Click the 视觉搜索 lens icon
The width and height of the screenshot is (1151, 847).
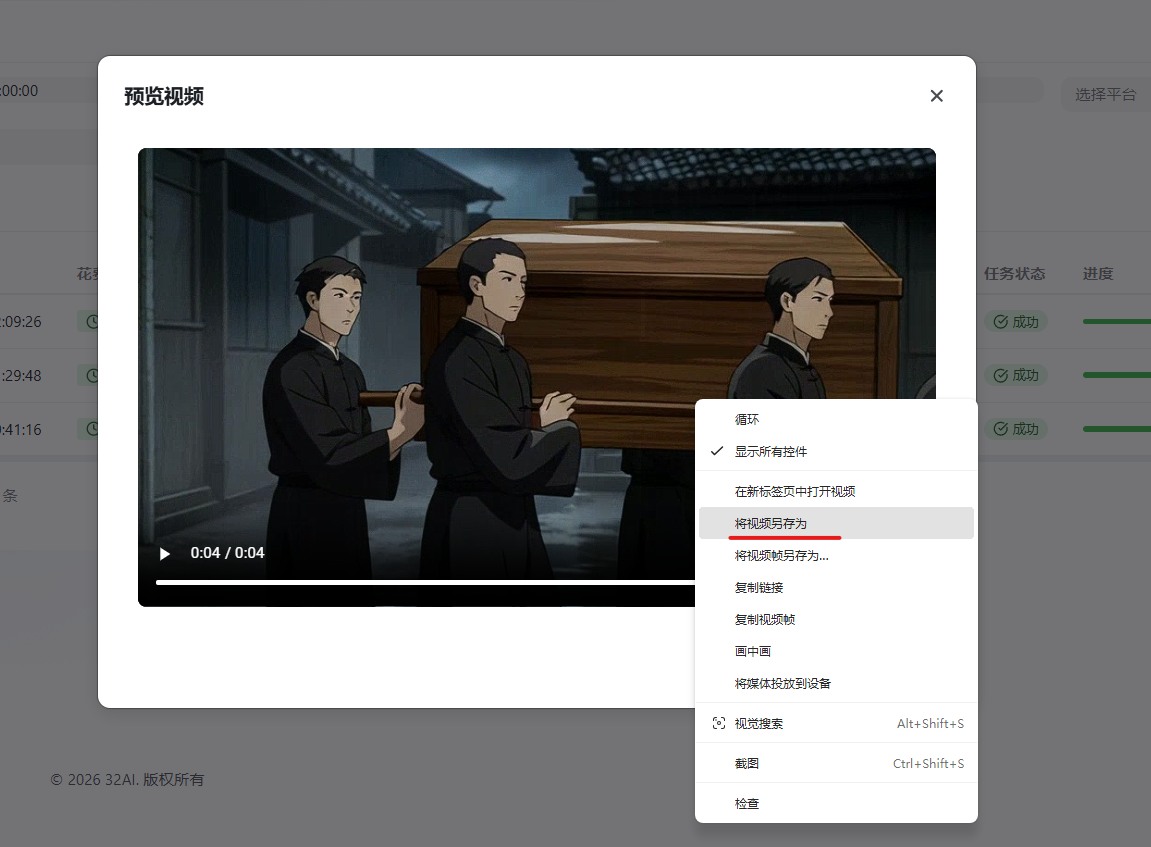tap(719, 724)
